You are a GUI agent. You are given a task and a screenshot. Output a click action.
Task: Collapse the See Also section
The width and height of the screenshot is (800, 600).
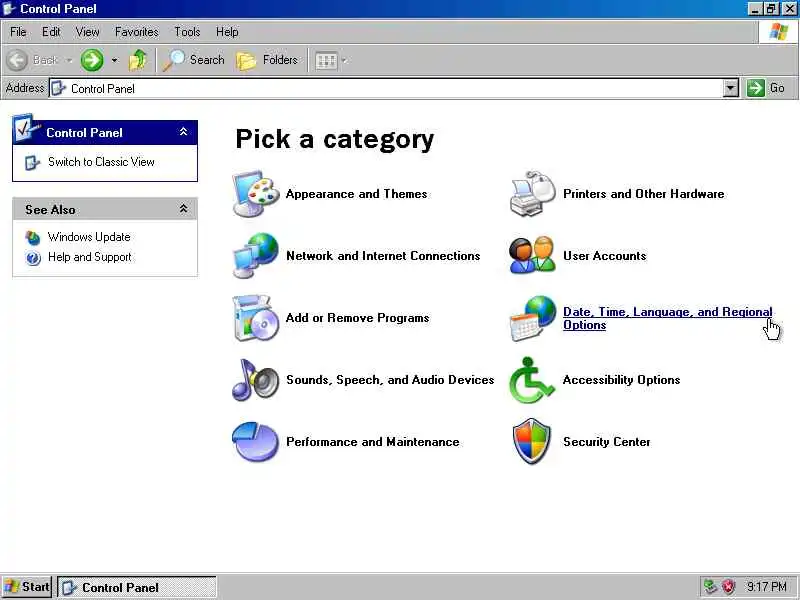(x=183, y=209)
